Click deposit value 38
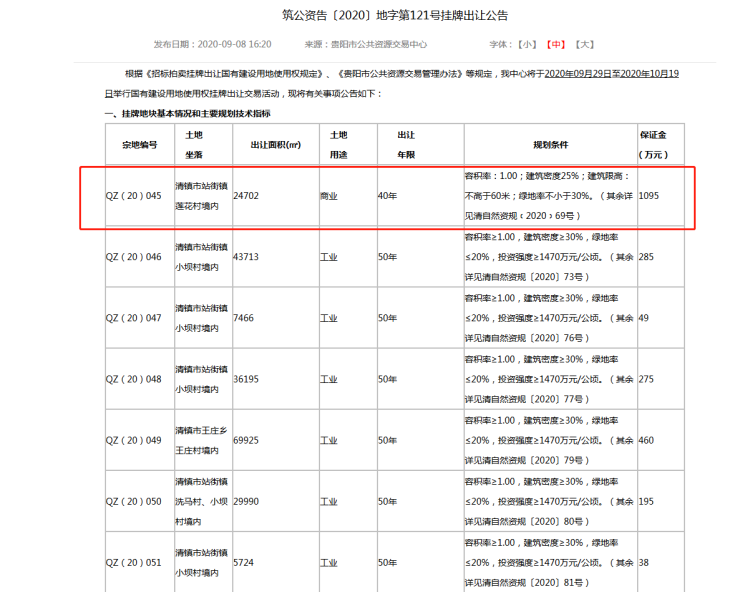740x592 pixels. pos(644,563)
